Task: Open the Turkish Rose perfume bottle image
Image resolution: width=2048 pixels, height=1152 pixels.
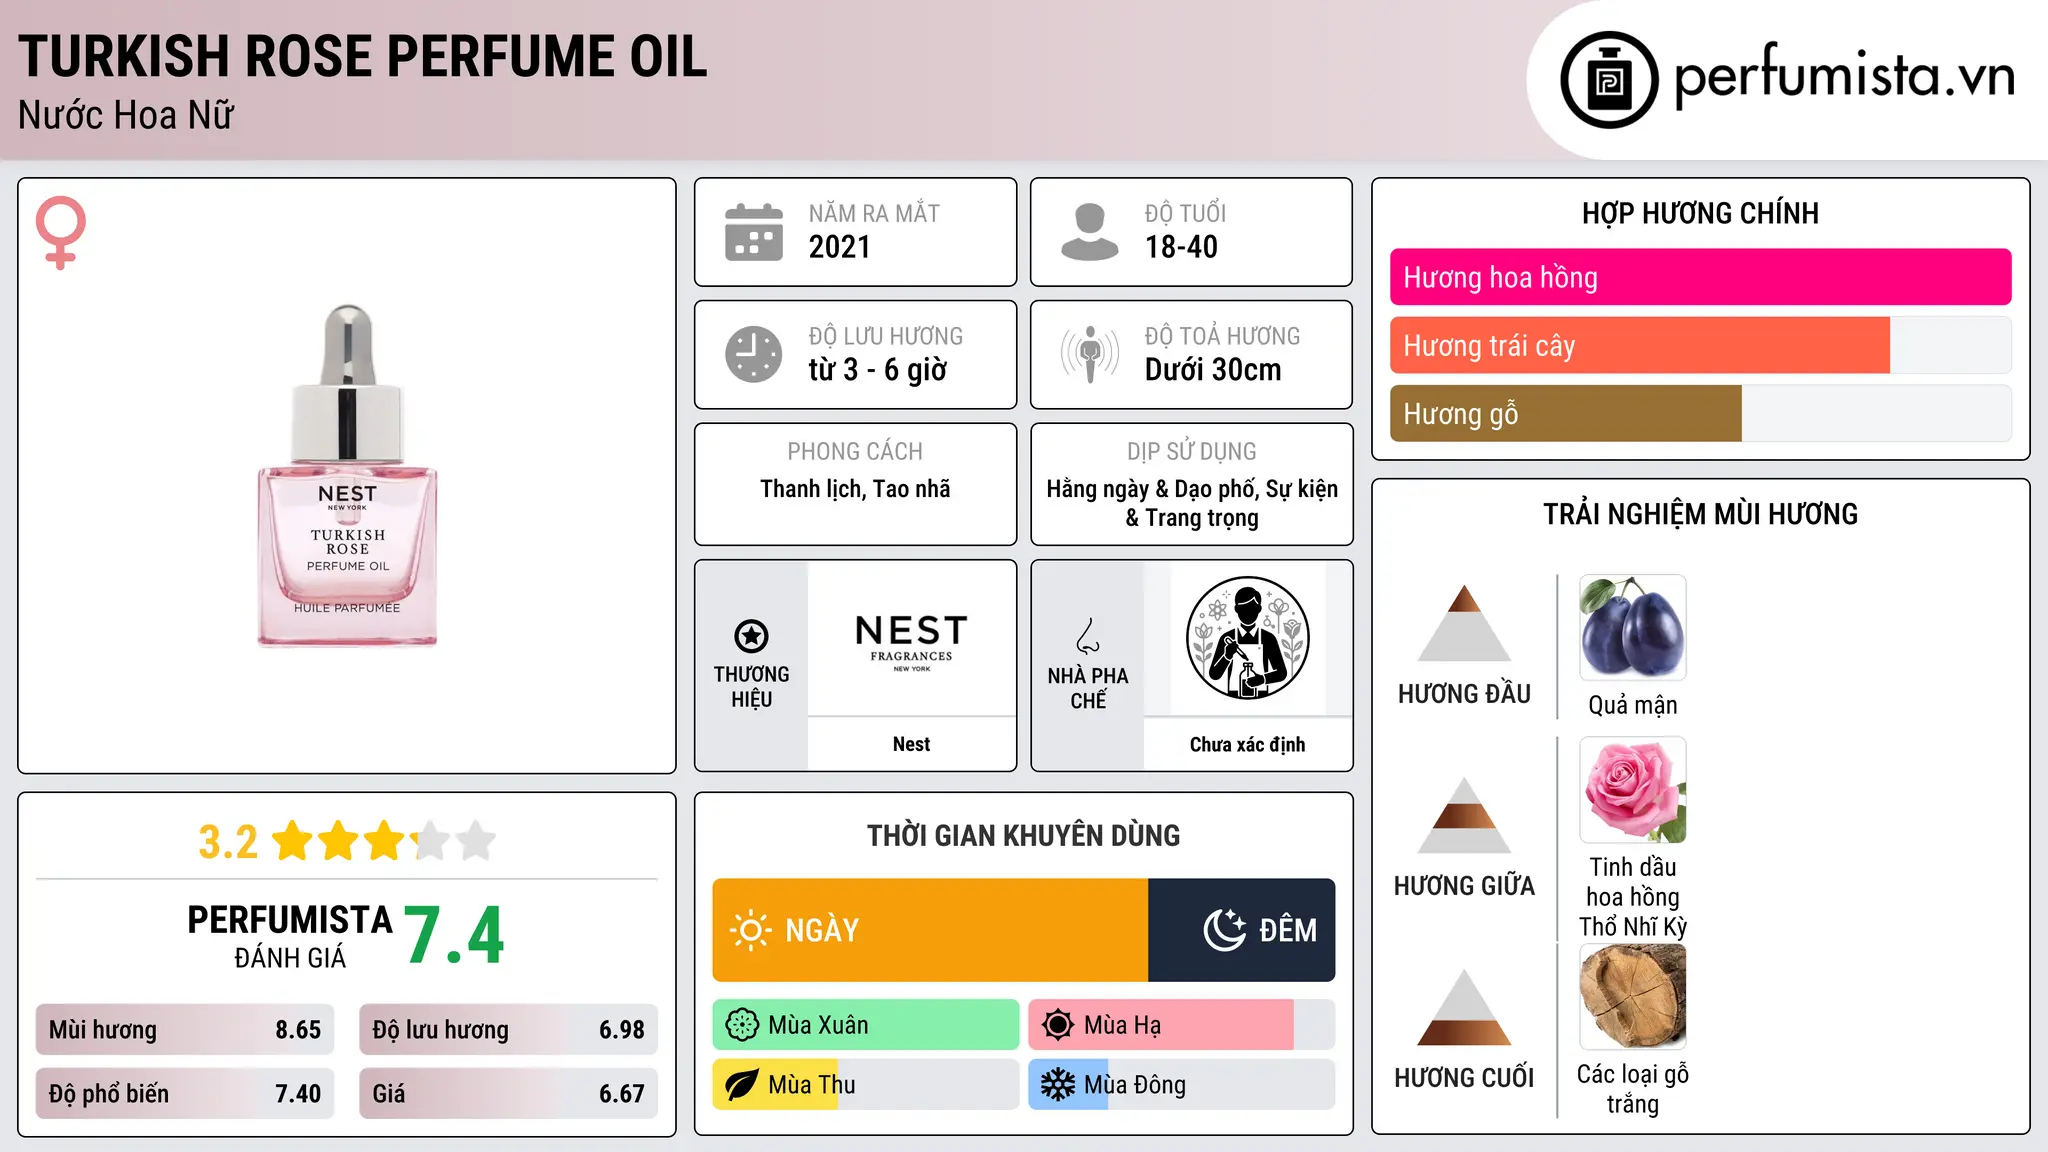Action: tap(347, 476)
